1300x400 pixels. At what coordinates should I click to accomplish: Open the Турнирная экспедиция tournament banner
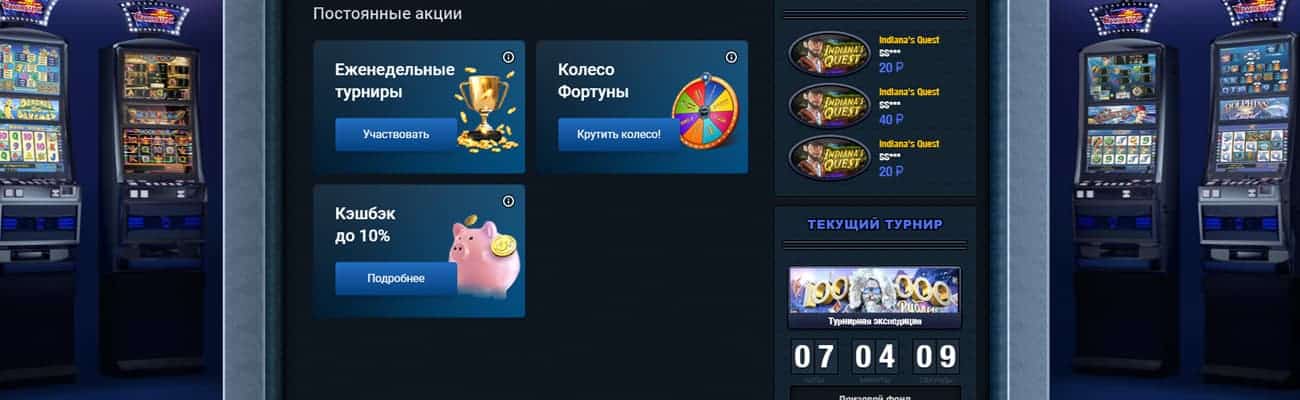click(x=874, y=297)
